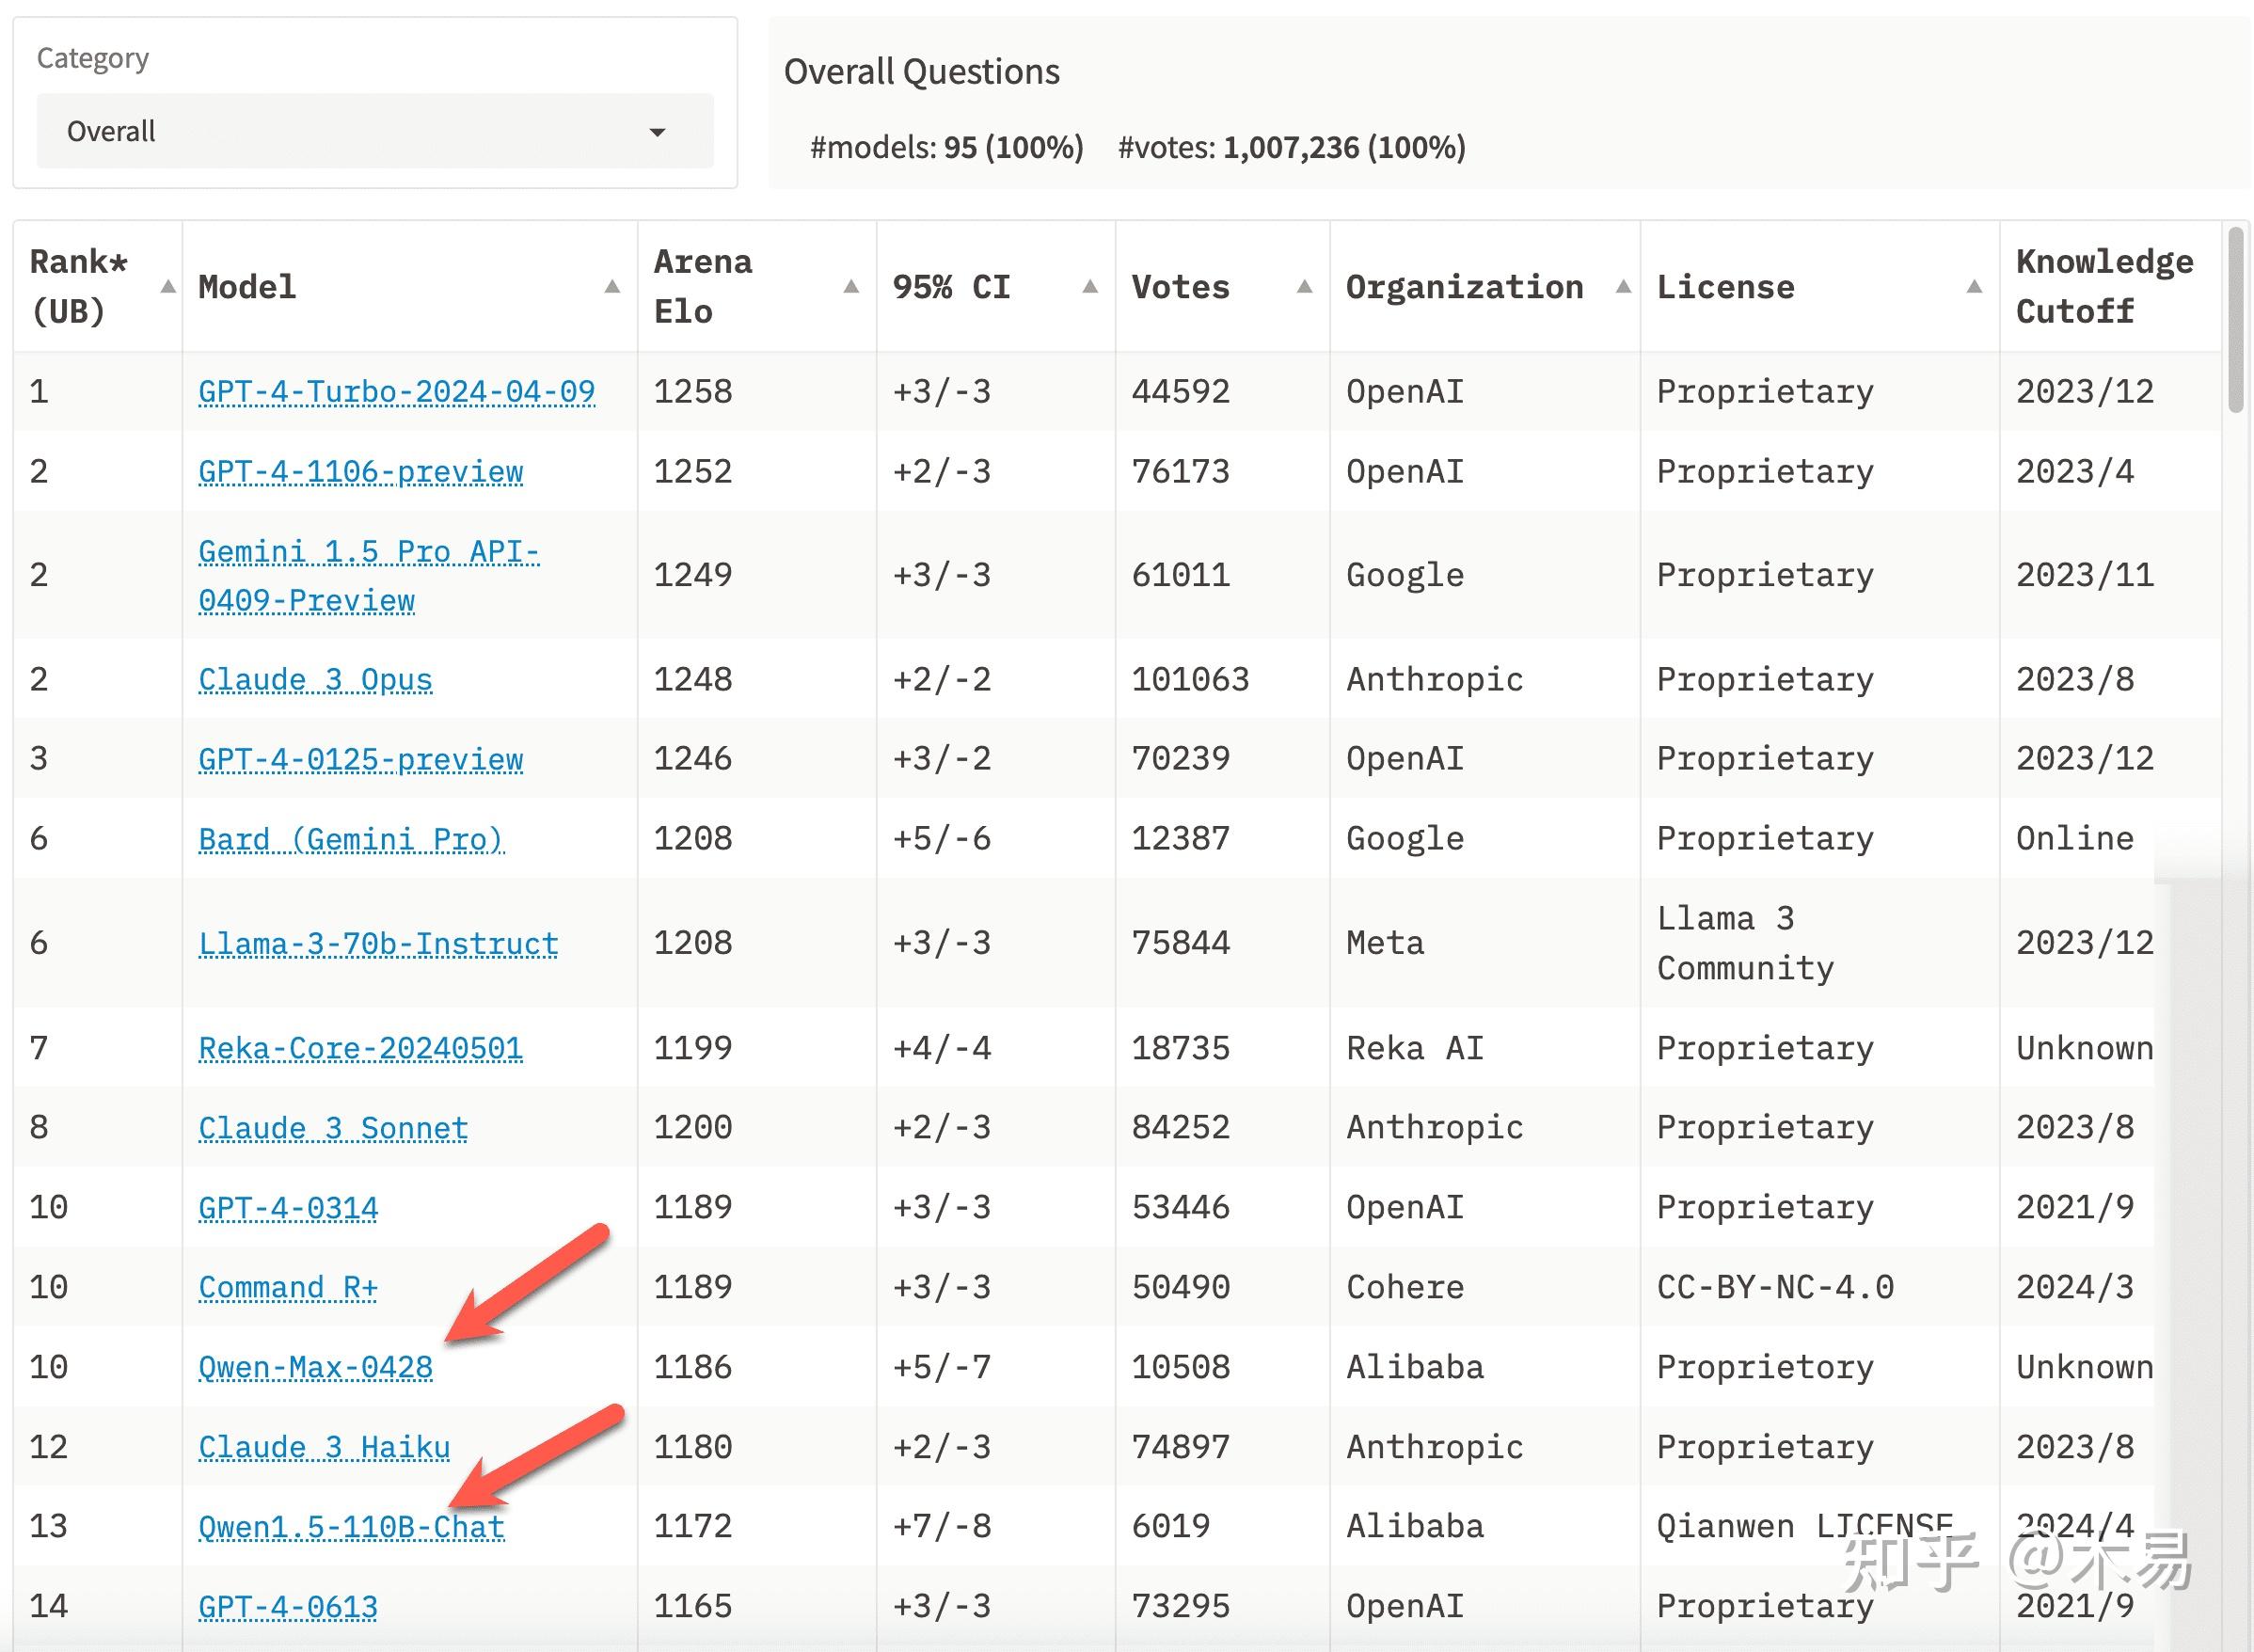The height and width of the screenshot is (1652, 2254).
Task: Sort by License column arrow
Action: pos(1974,287)
